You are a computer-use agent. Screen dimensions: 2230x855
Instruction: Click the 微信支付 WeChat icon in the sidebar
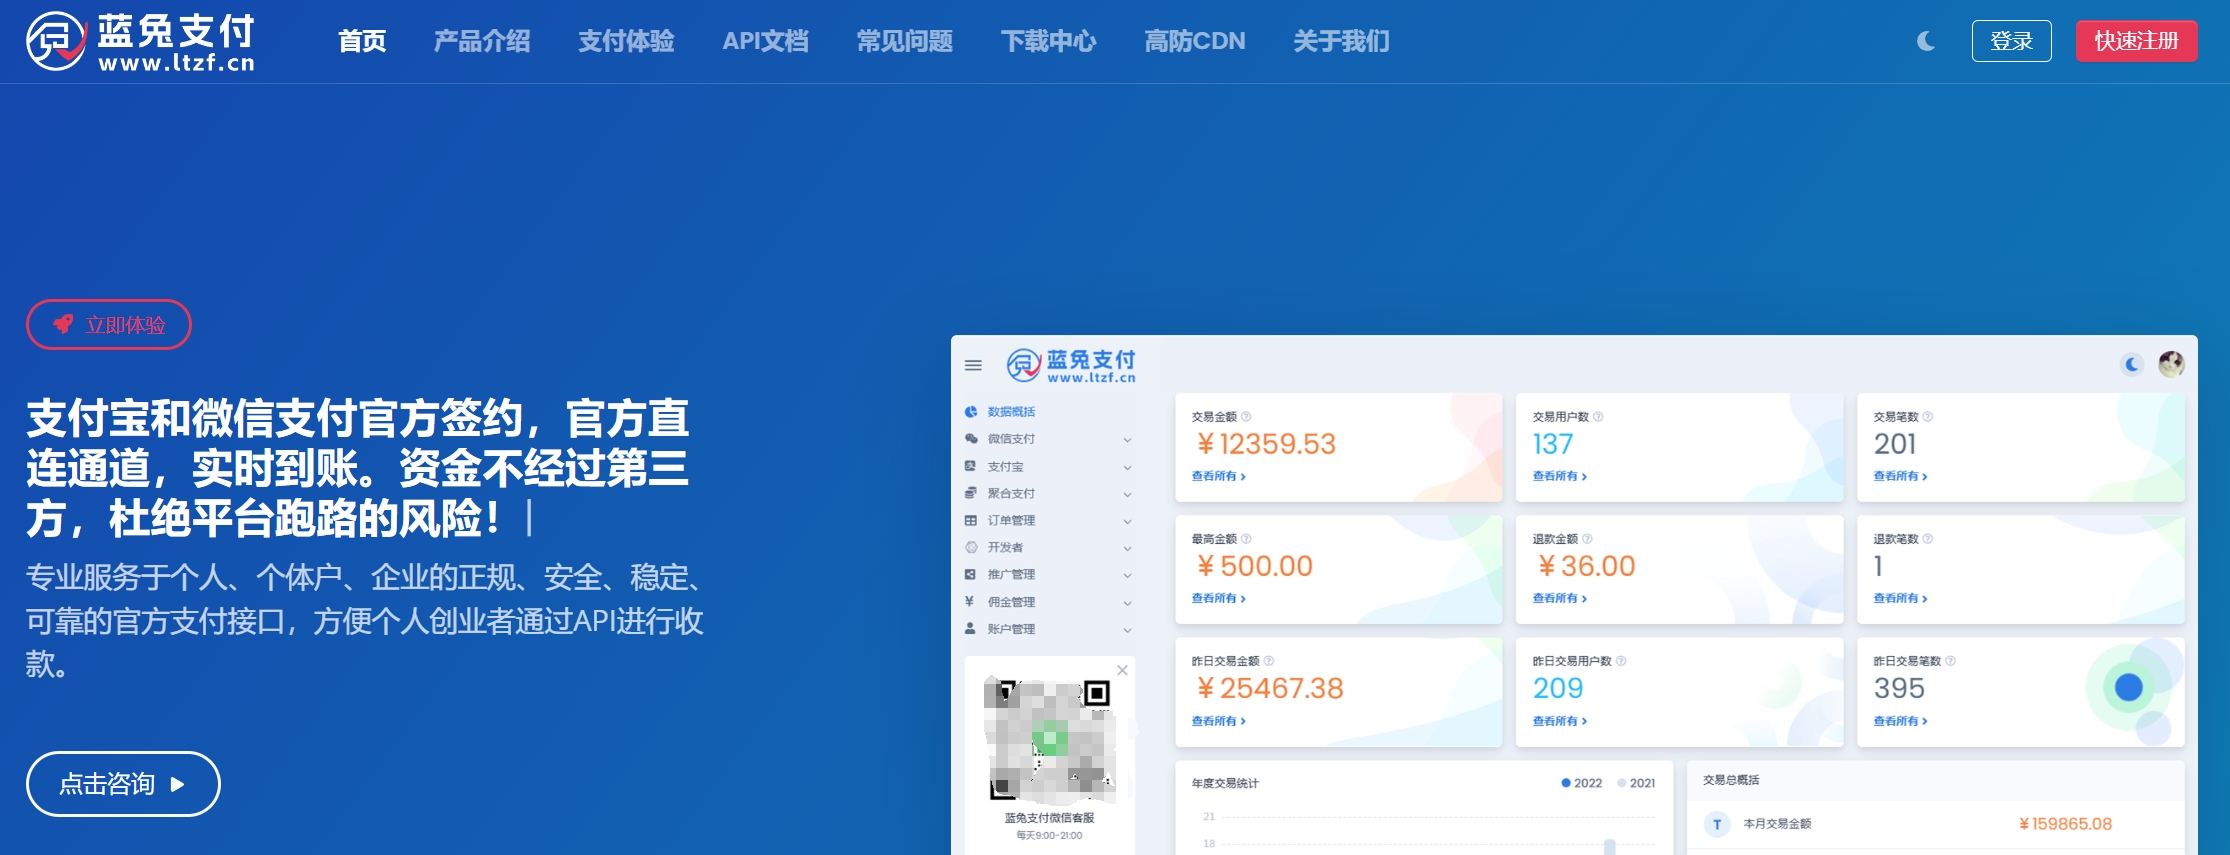coord(970,439)
